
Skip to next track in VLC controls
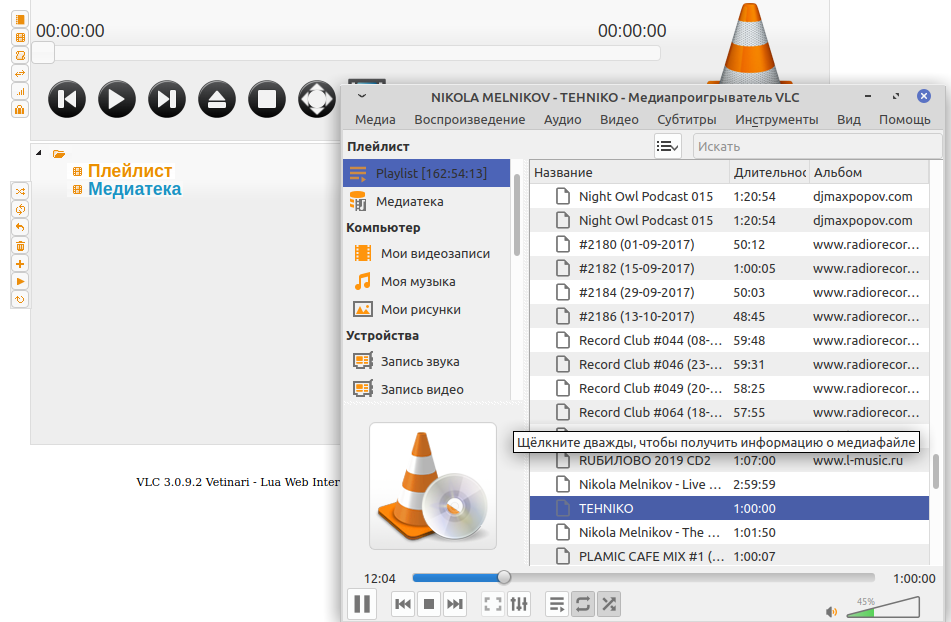455,603
